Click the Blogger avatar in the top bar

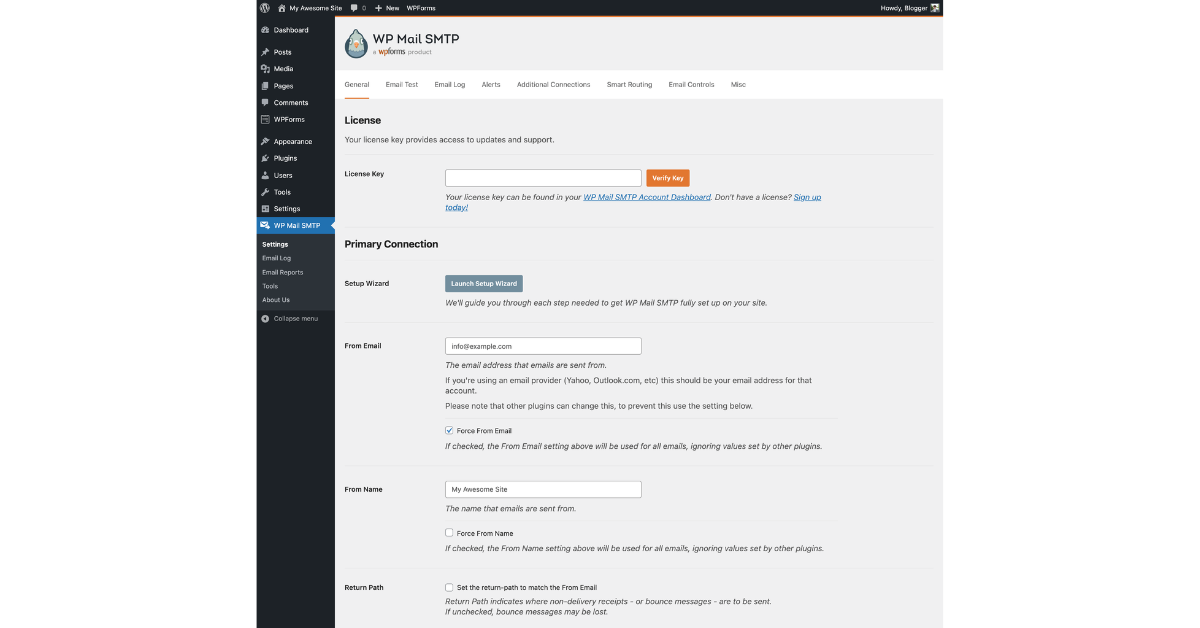pos(934,7)
